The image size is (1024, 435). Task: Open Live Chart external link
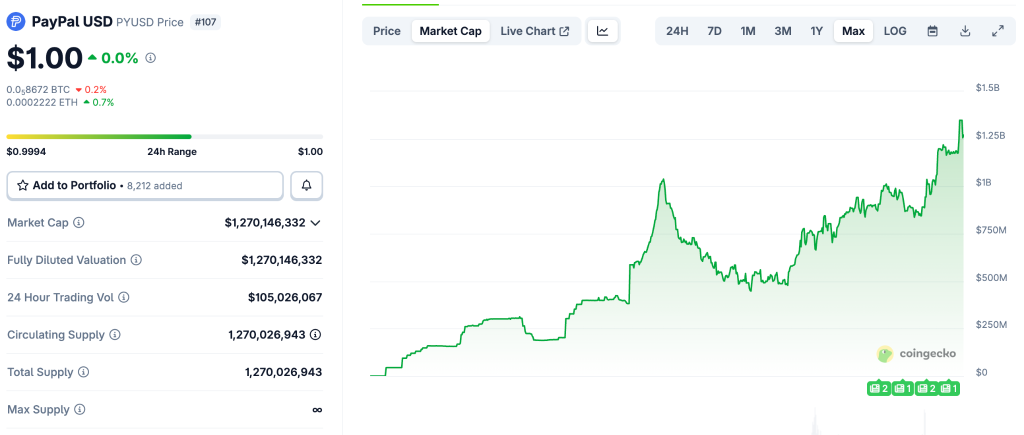pyautogui.click(x=534, y=31)
